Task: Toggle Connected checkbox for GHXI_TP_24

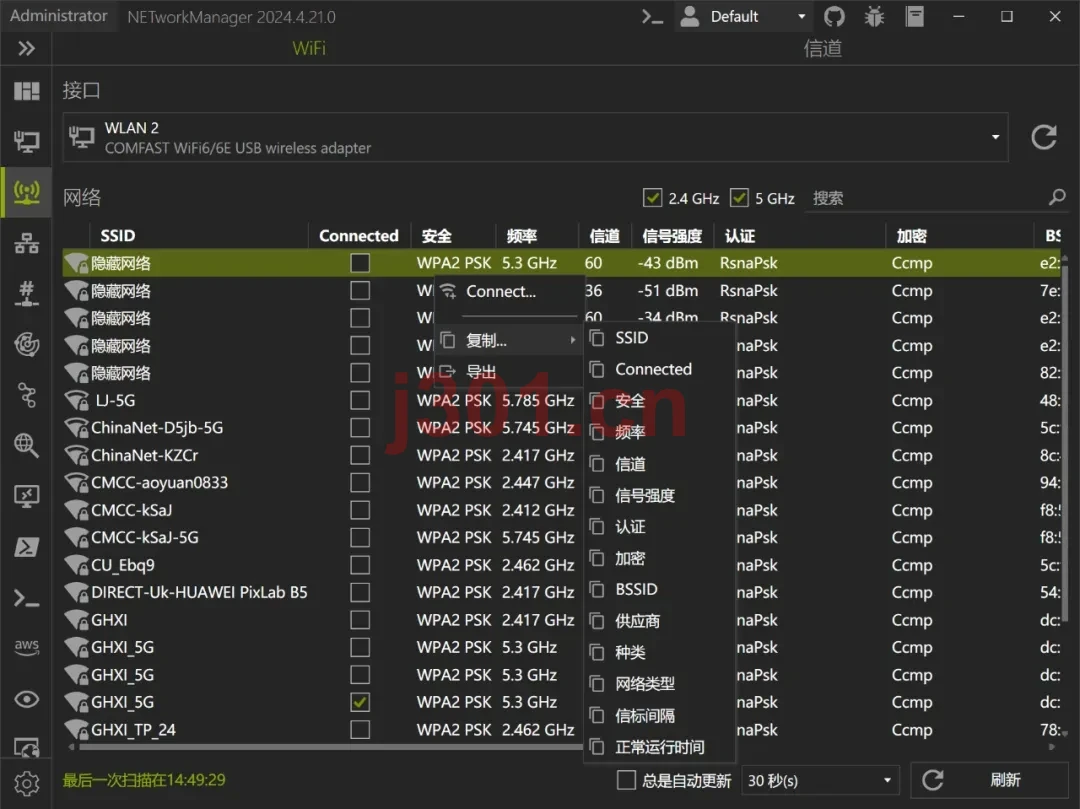Action: pos(360,729)
